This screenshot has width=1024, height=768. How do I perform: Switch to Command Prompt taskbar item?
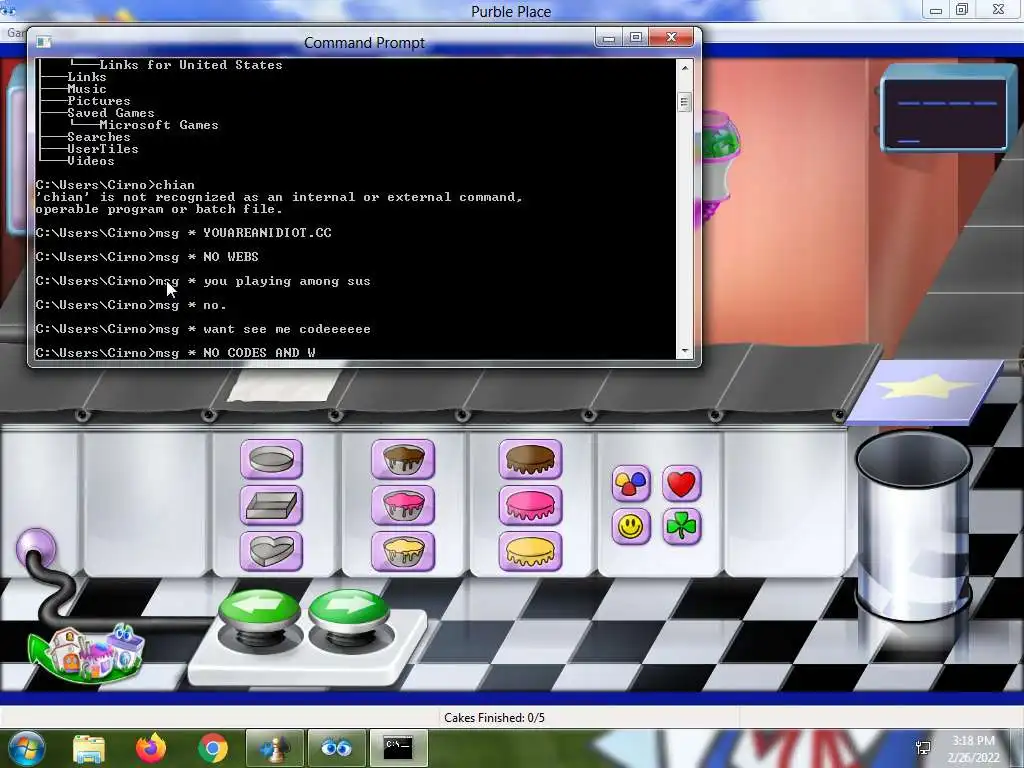(398, 748)
